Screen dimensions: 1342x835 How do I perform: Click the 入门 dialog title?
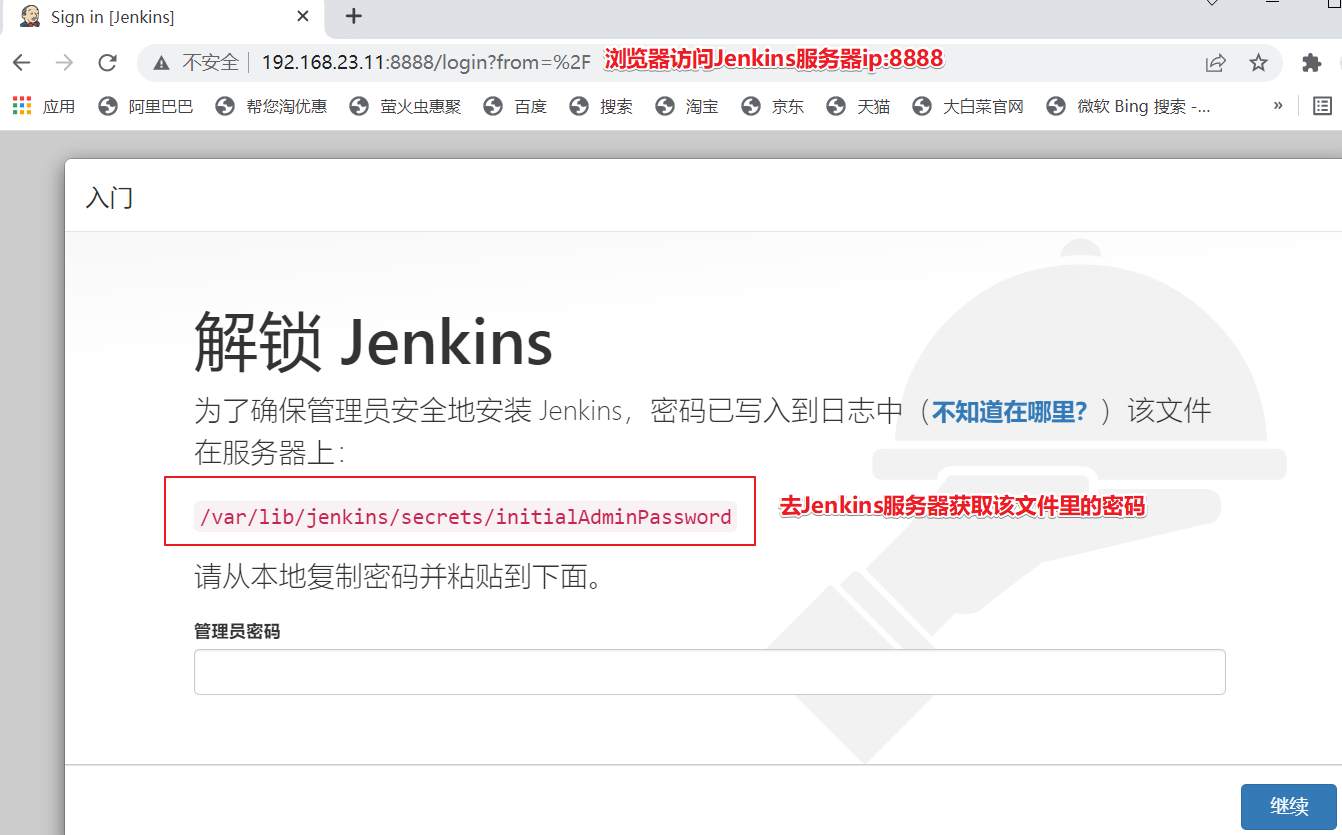(x=110, y=197)
